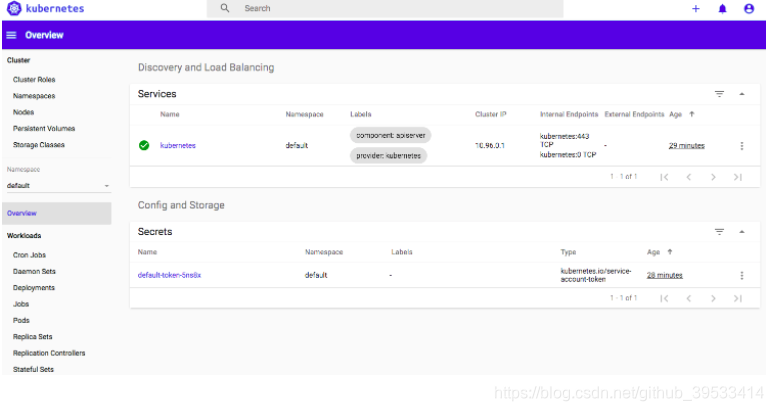Click the plus create resource icon
This screenshot has width=773, height=411.
pyautogui.click(x=696, y=8)
